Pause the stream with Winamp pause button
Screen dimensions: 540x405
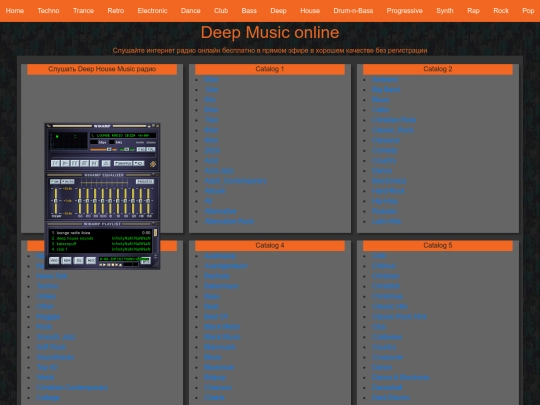click(75, 163)
